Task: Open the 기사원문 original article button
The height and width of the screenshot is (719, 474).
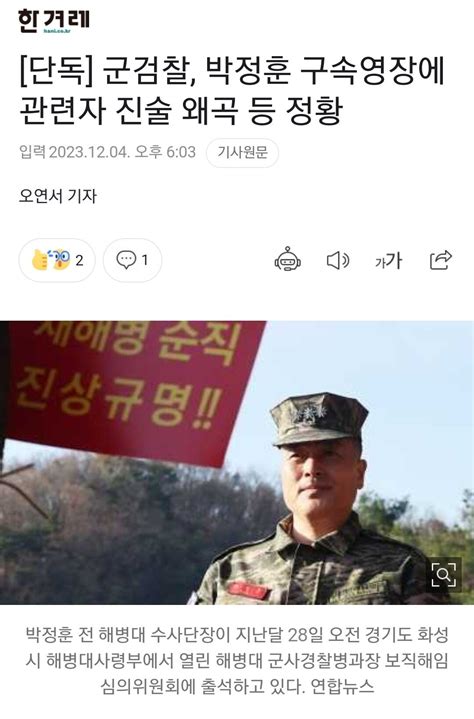Action: click(x=243, y=152)
